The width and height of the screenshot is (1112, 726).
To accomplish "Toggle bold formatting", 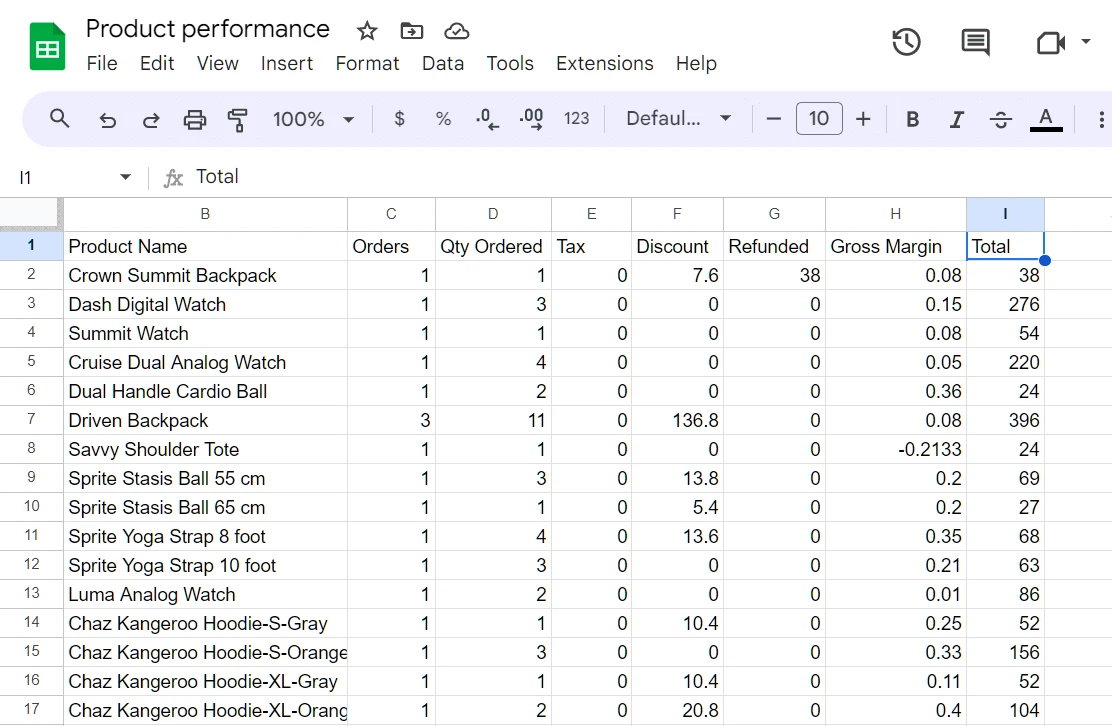I will pos(912,118).
